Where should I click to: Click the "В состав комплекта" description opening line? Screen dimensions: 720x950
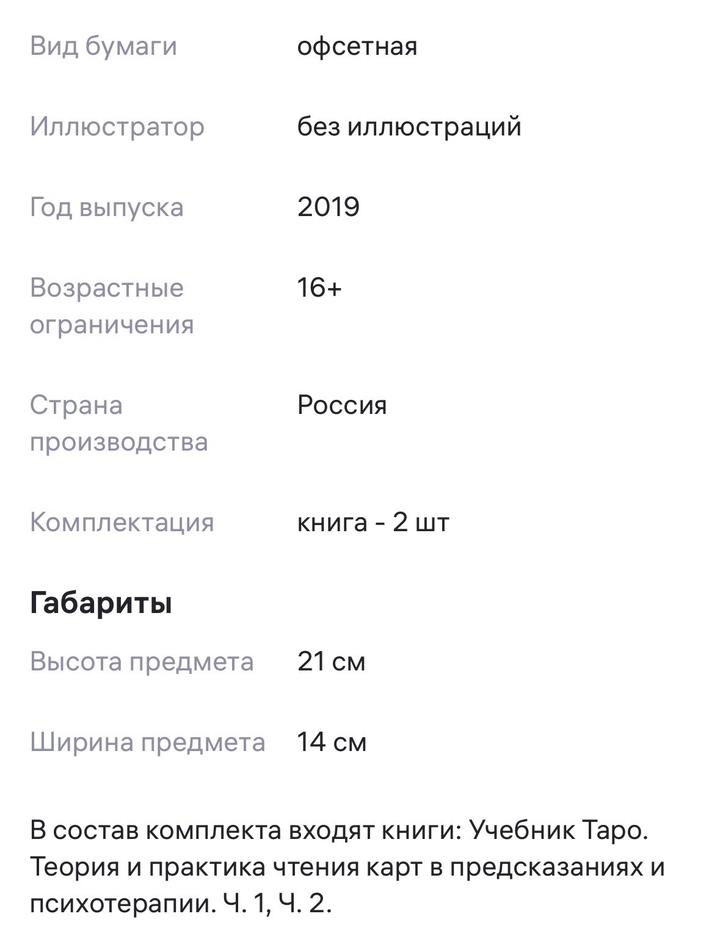(x=346, y=830)
